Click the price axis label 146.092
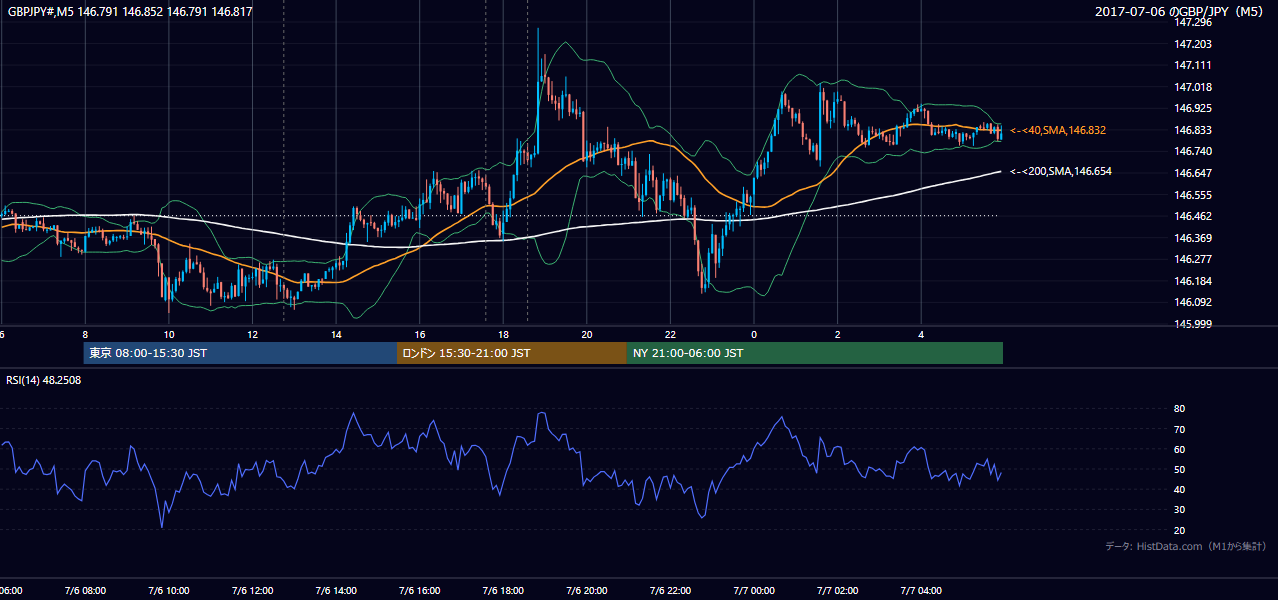Screen dimensions: 1278x600 pos(1194,302)
